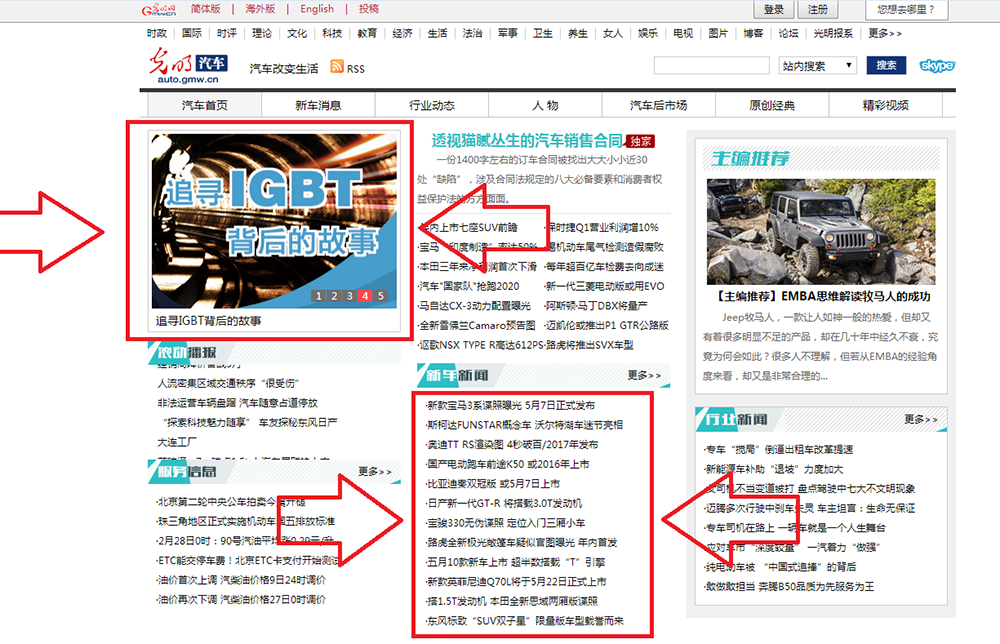Show carousel slide 2
1000x644 pixels.
335,296
